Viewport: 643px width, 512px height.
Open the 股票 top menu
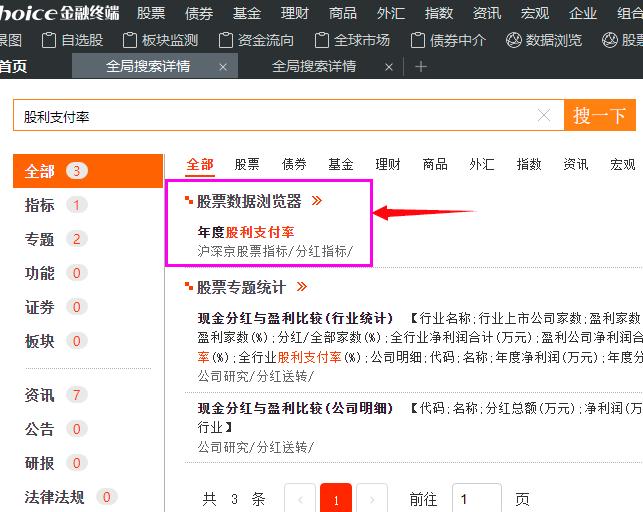coord(151,13)
